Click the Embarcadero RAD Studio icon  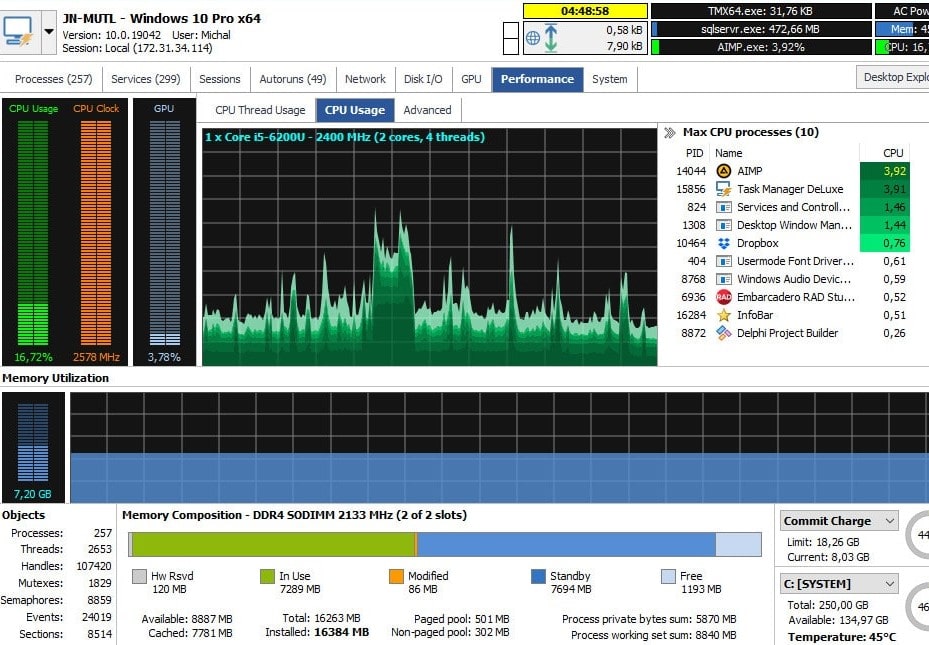(723, 297)
